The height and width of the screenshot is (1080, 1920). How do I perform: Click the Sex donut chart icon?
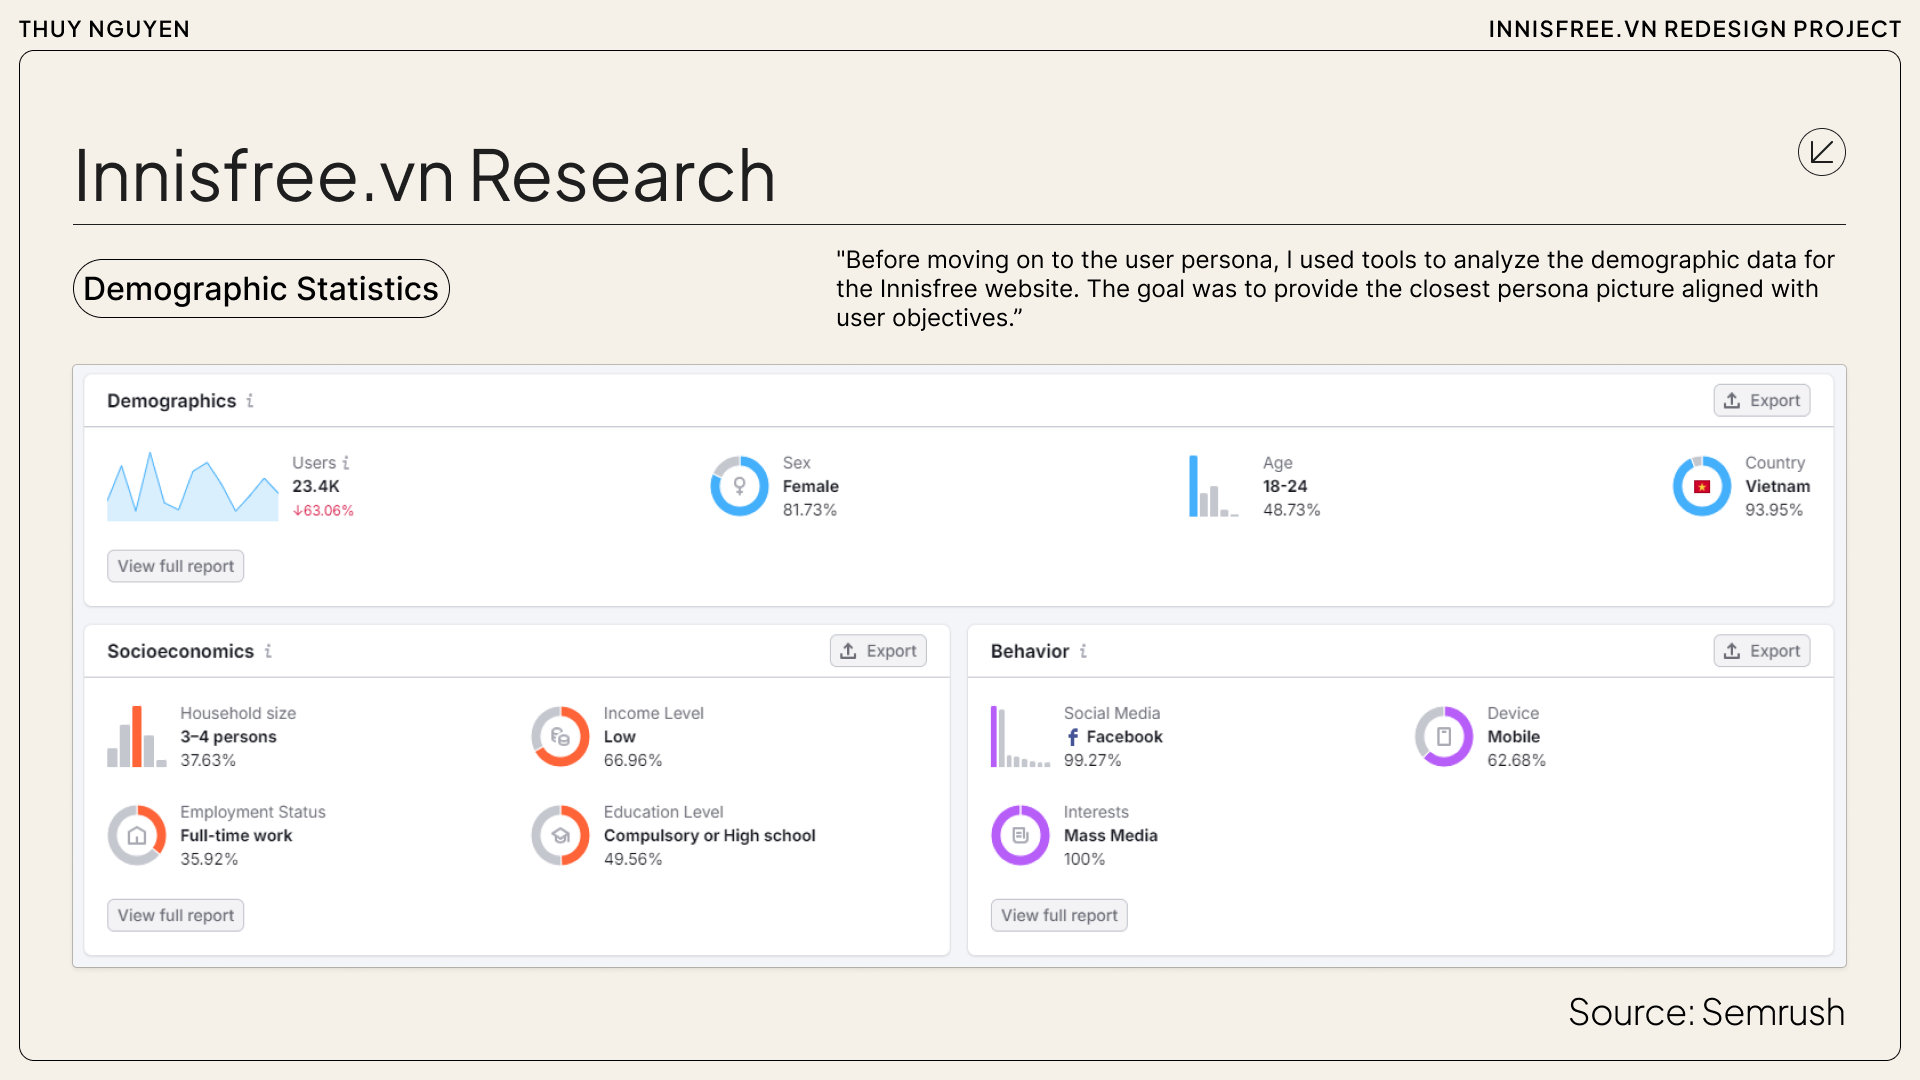pyautogui.click(x=740, y=486)
